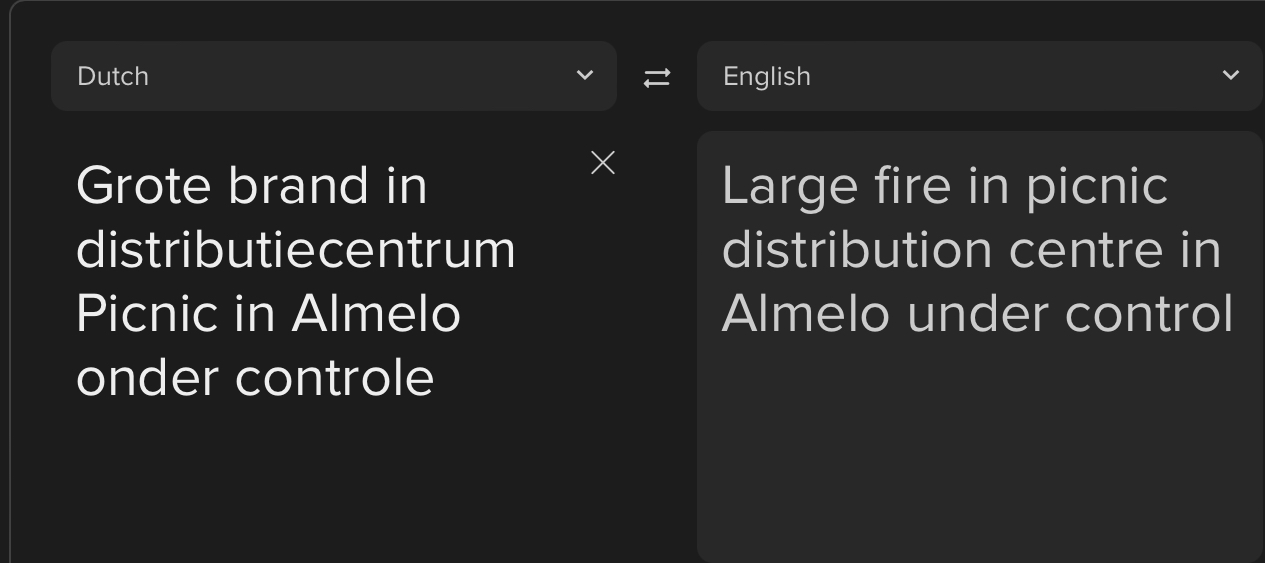Click the "English" language label
Viewport: 1265px width, 563px height.
coord(767,76)
